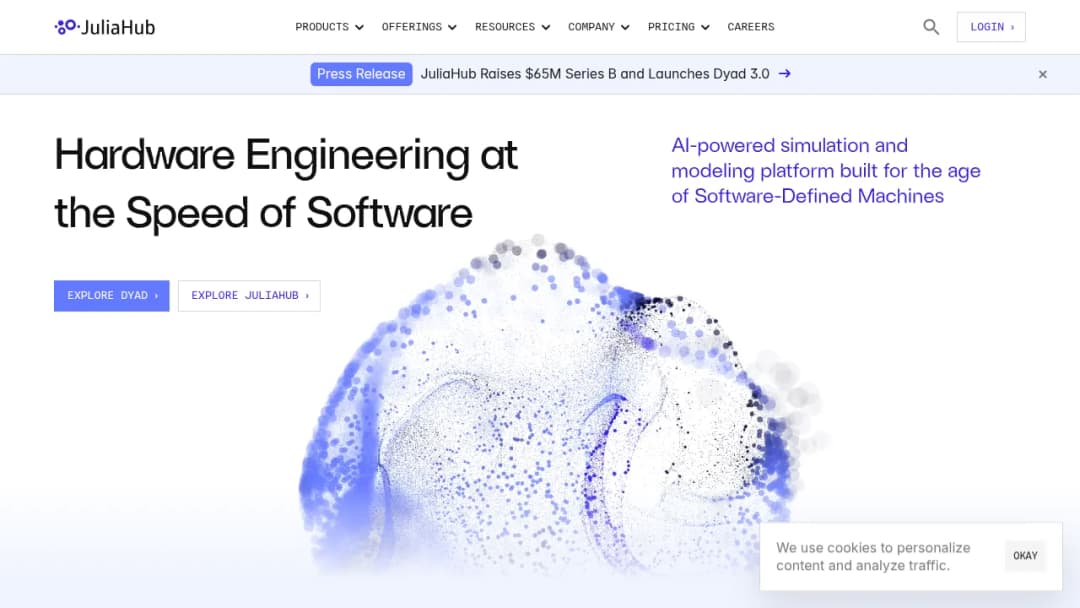Screen dimensions: 1080x608
Task: Expand the Pricing dropdown chevron
Action: [x=705, y=28]
